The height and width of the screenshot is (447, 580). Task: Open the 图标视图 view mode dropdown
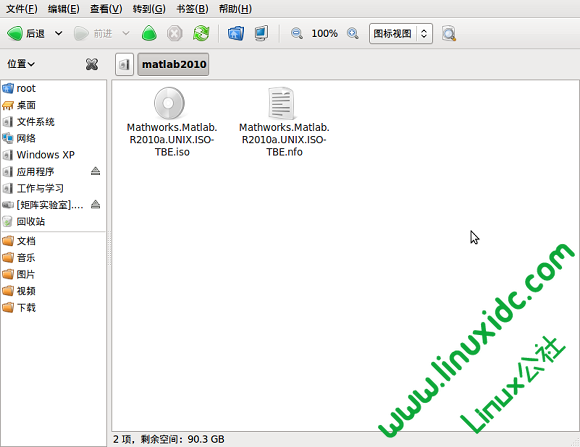(401, 34)
